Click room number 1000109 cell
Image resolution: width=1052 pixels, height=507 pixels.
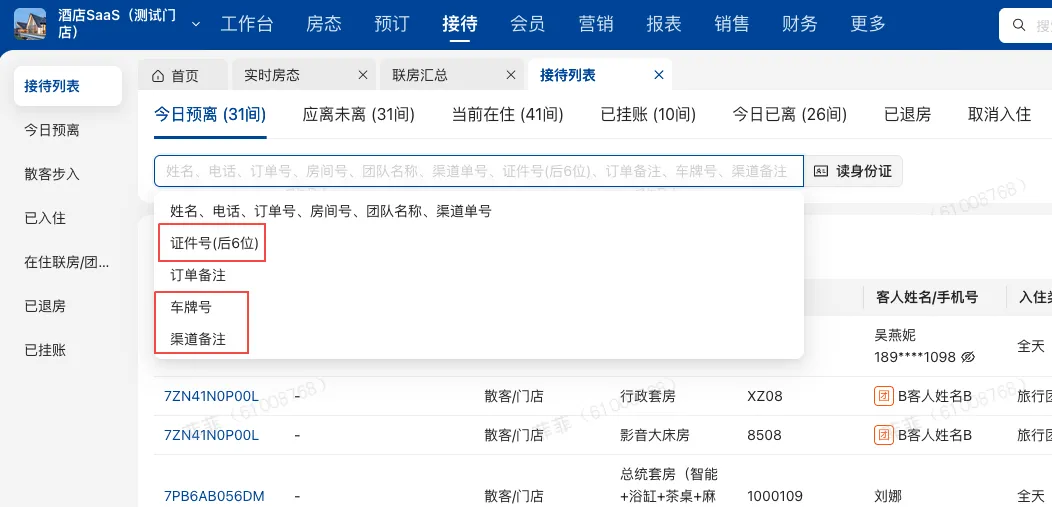775,496
